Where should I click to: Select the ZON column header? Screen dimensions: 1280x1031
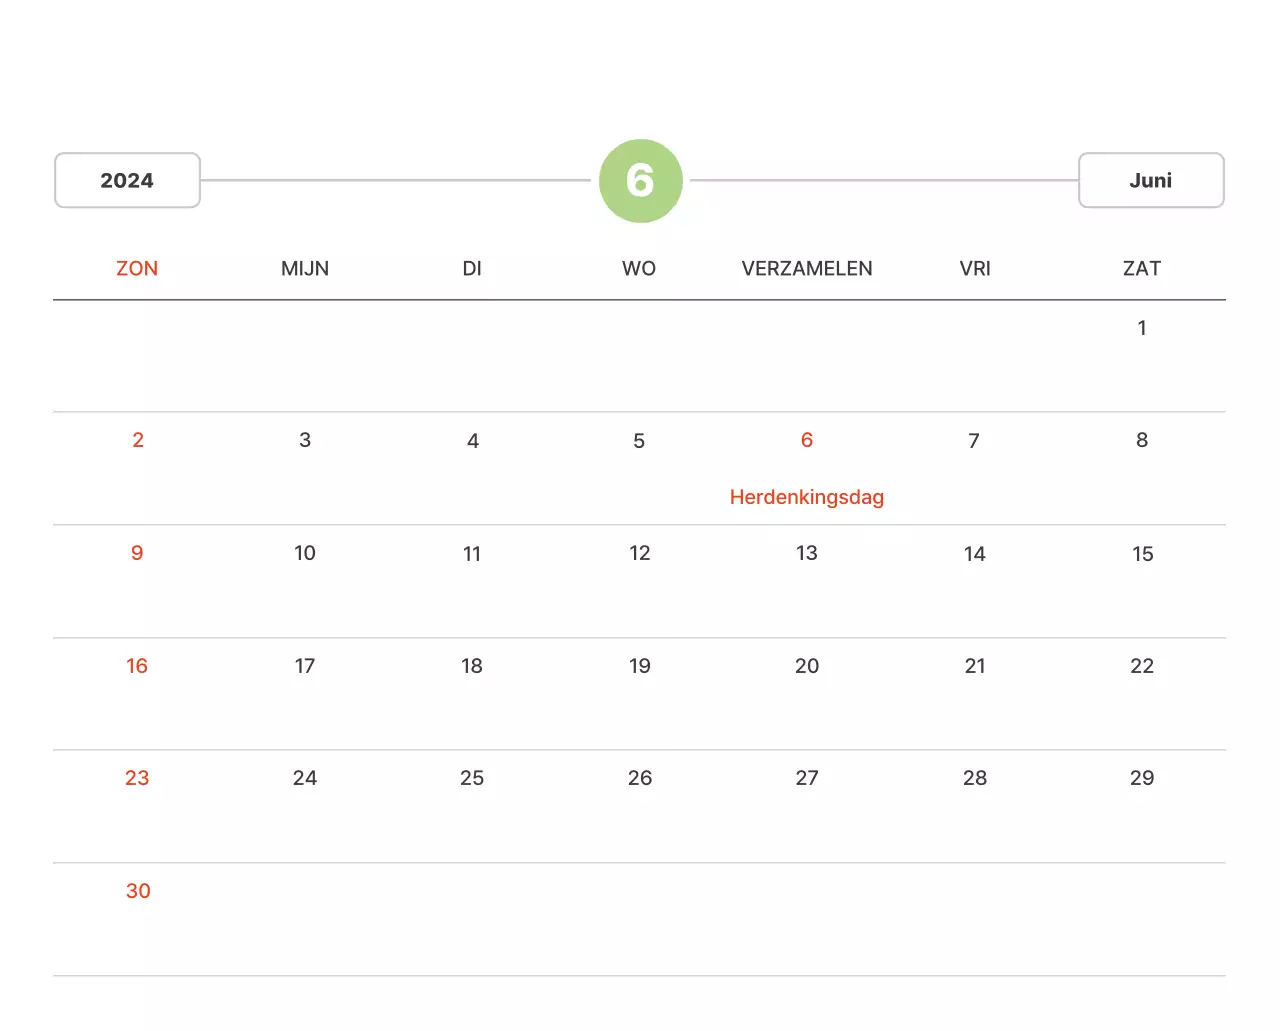pyautogui.click(x=137, y=268)
